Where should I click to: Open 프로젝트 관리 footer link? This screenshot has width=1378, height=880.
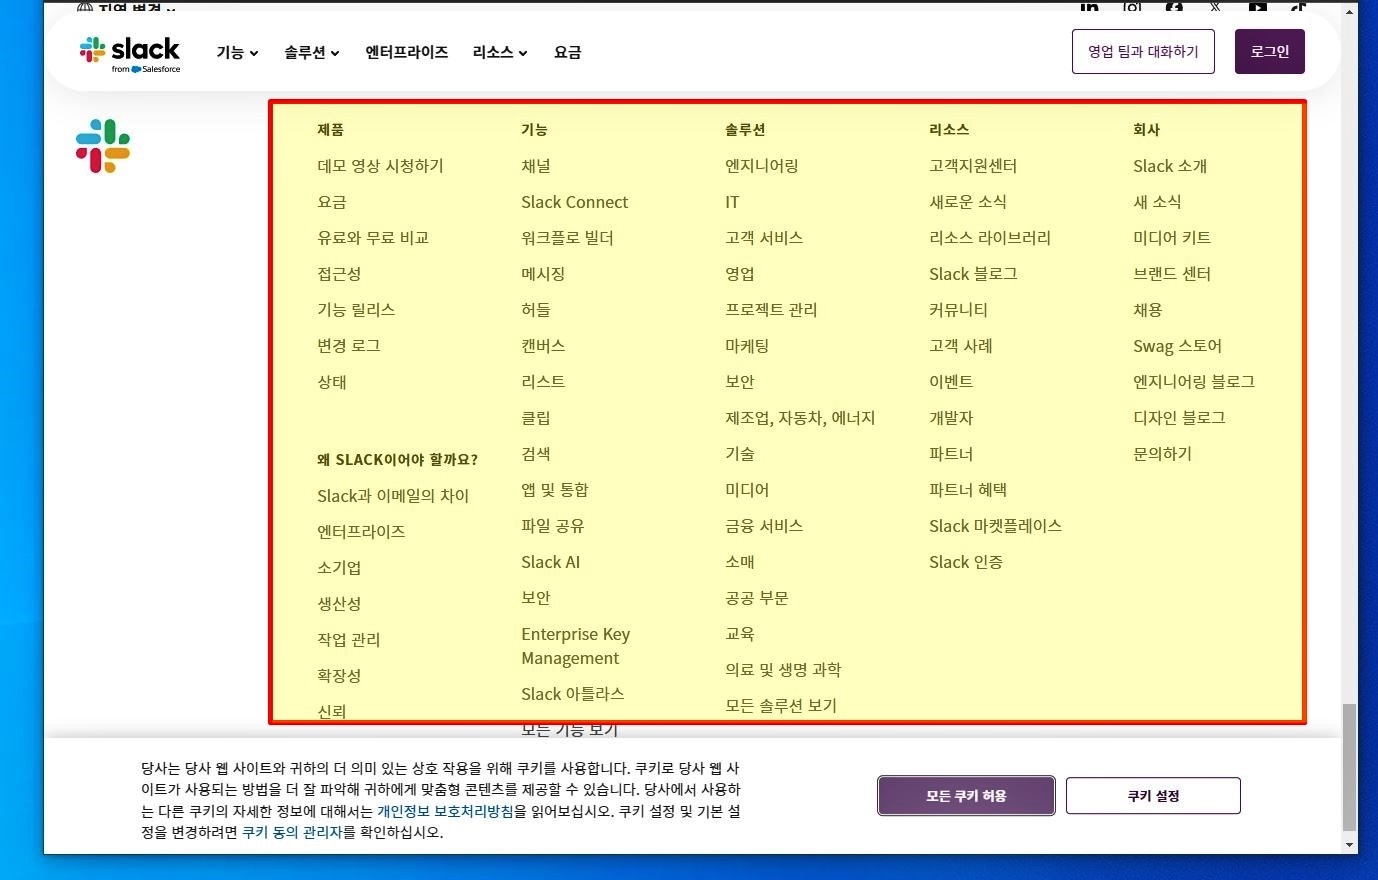[x=771, y=310]
